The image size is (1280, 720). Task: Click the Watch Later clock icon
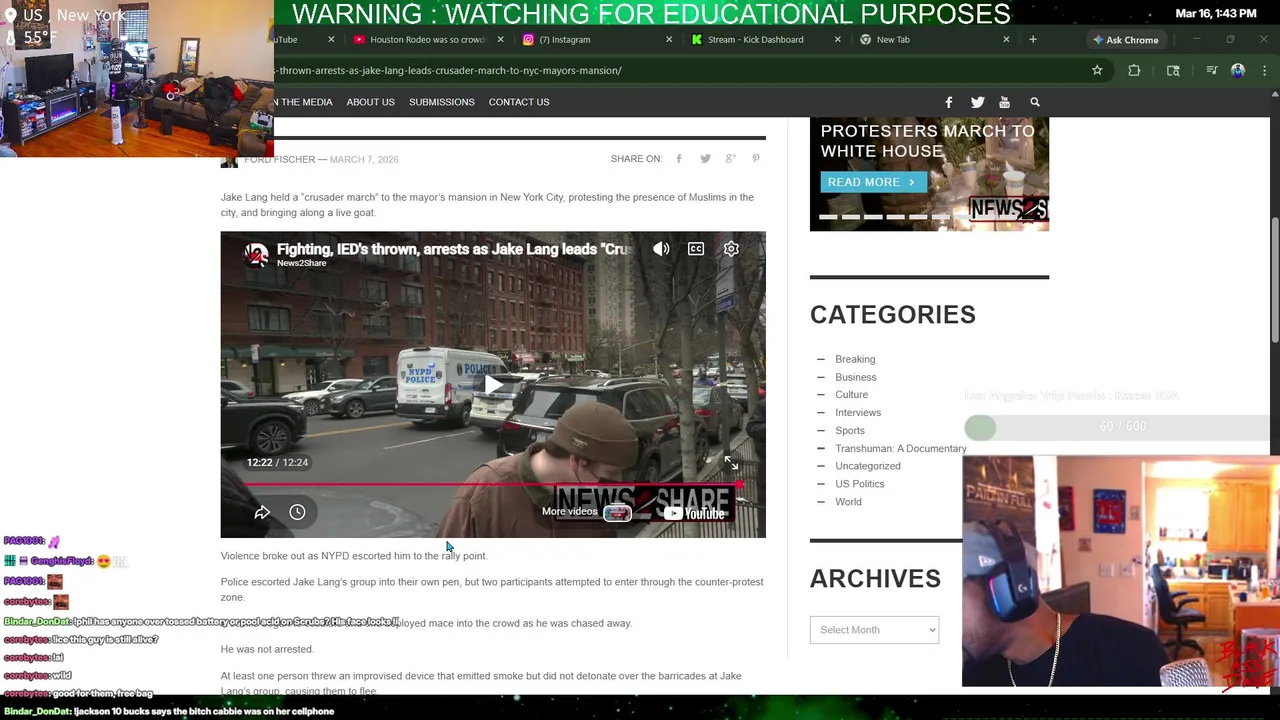[297, 512]
